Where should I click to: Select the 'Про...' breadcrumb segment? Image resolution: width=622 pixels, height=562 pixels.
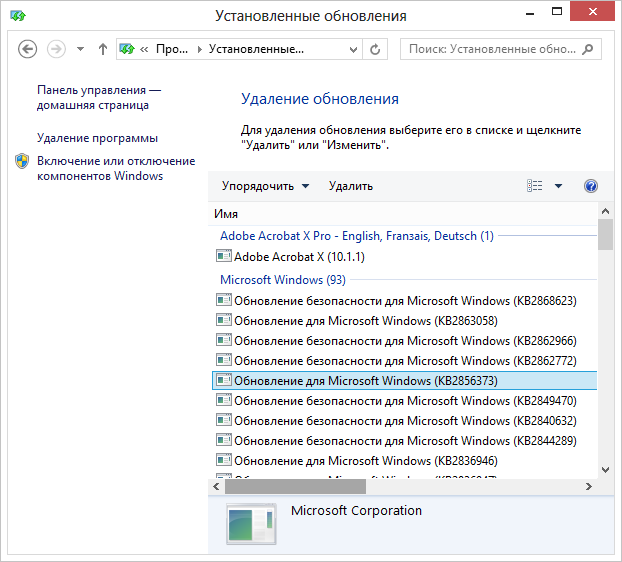tap(172, 49)
